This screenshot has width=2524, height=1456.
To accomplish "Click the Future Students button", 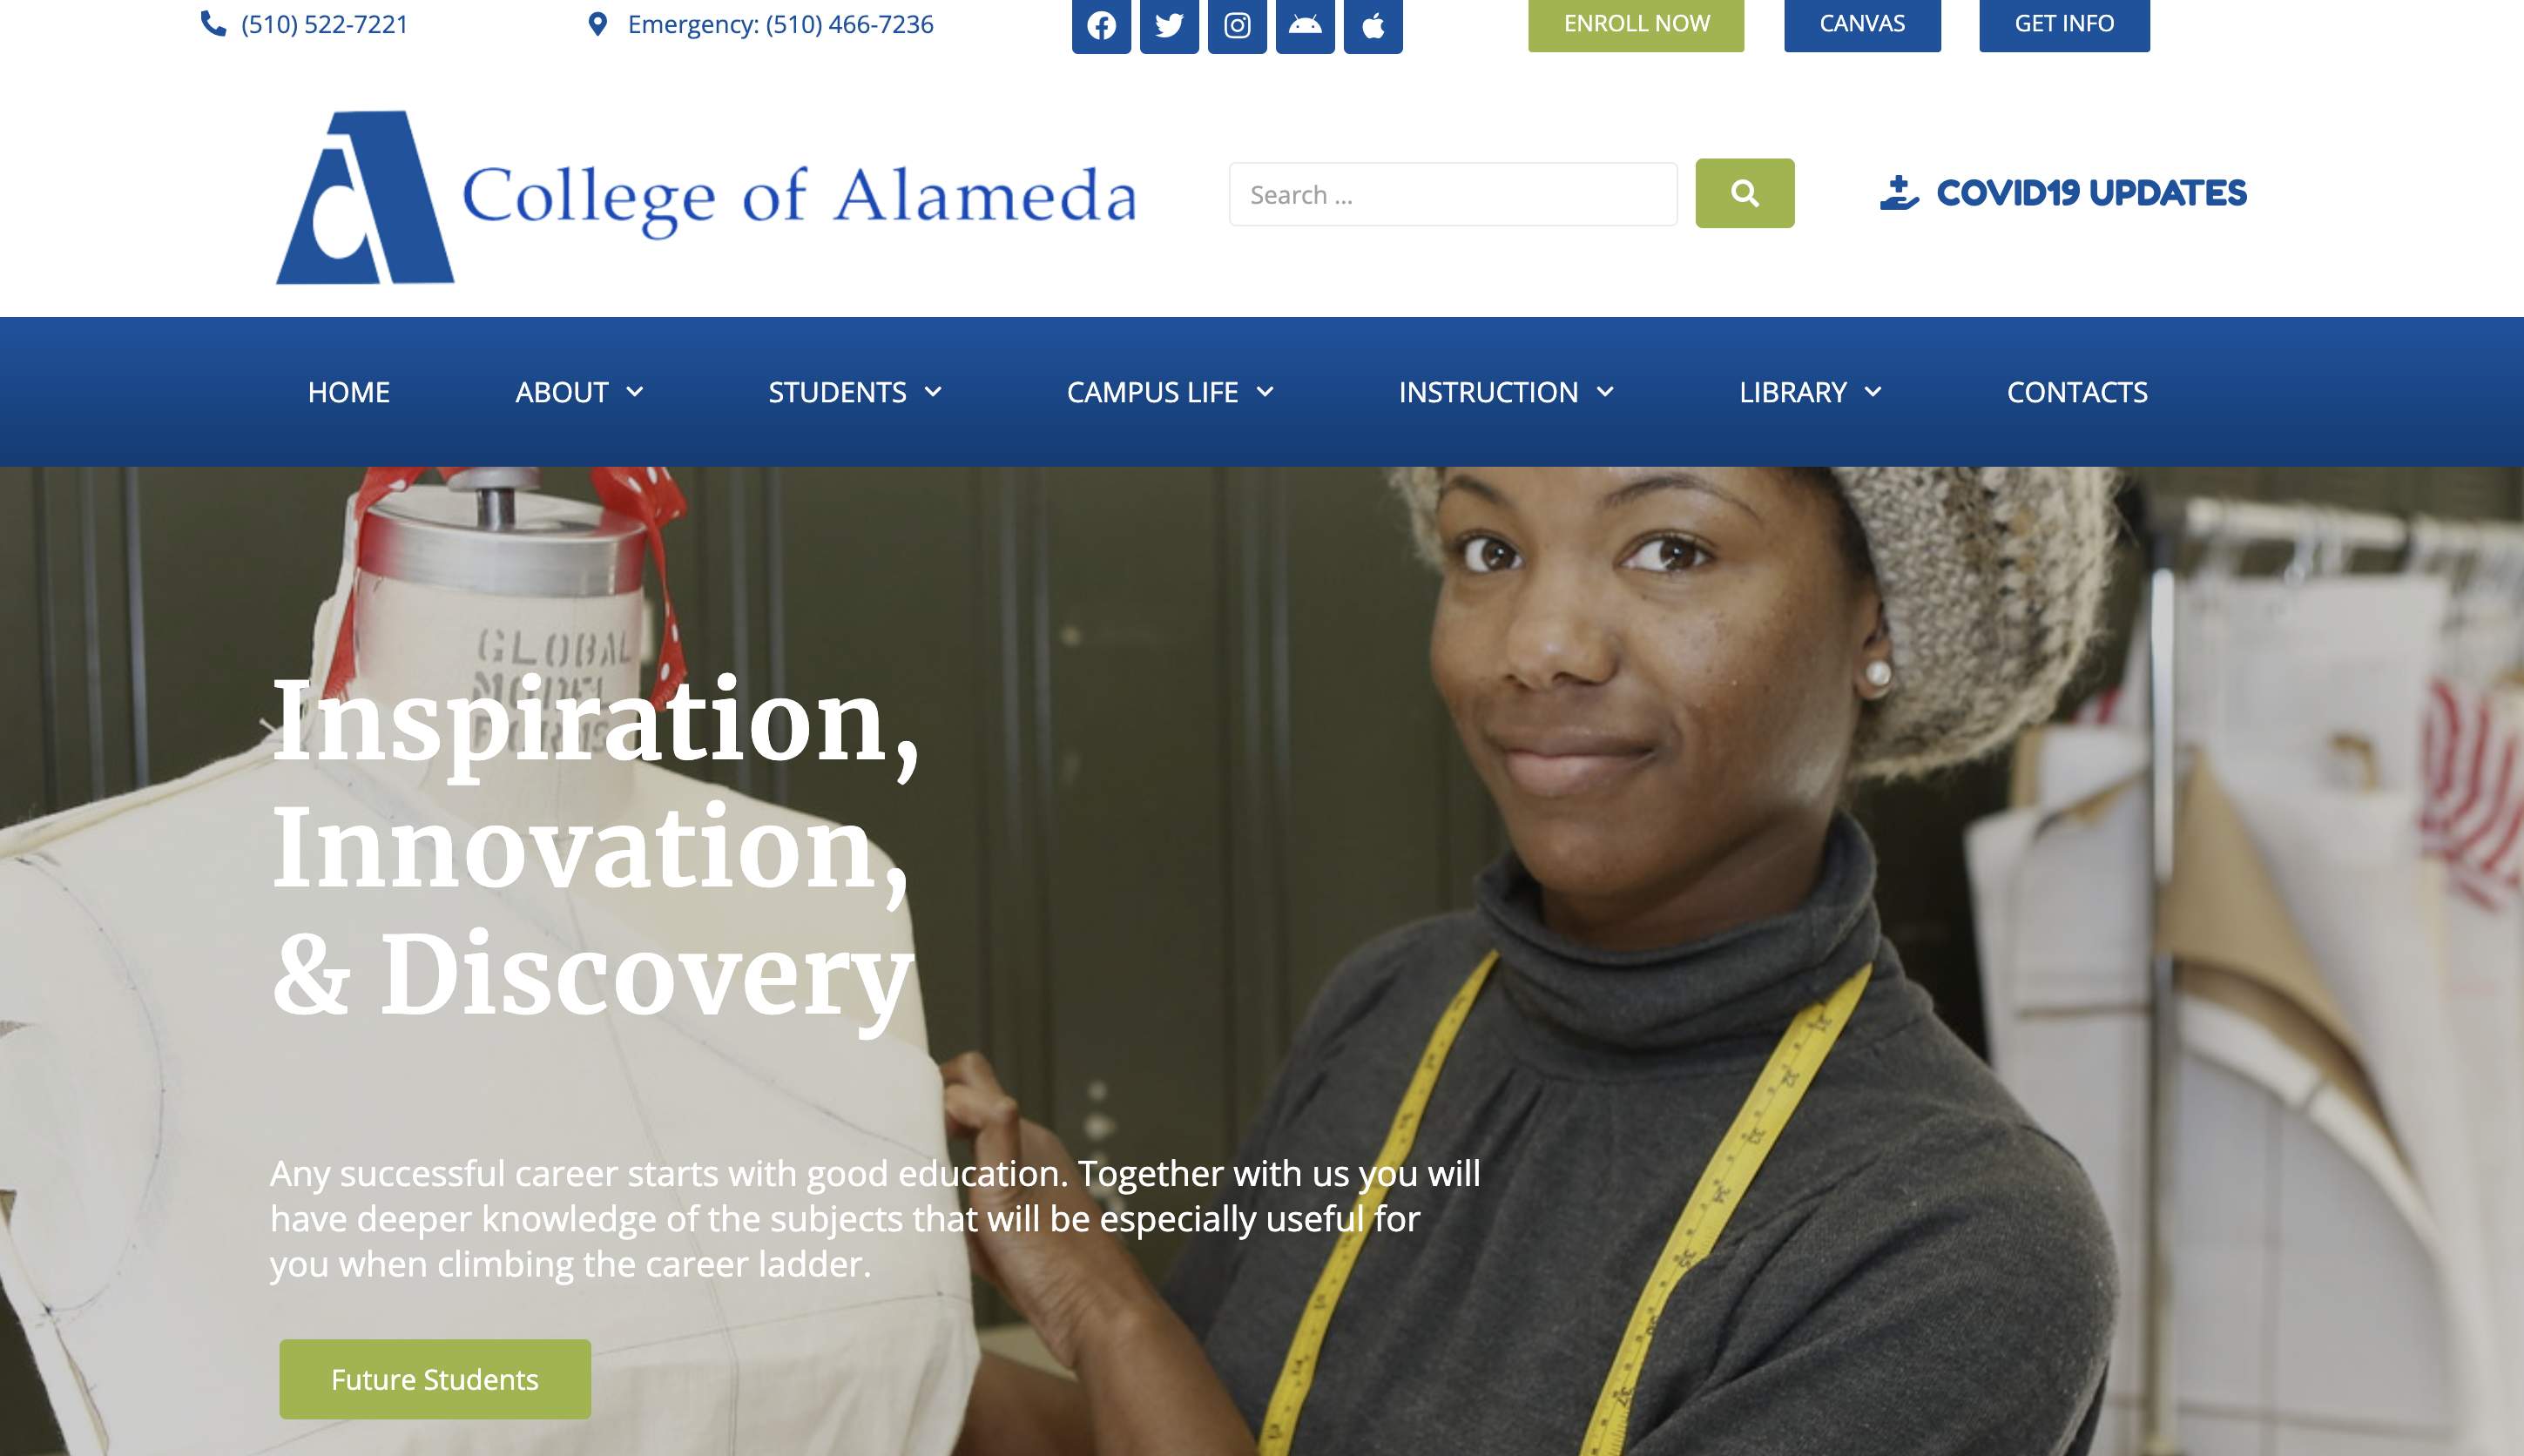I will tap(435, 1379).
